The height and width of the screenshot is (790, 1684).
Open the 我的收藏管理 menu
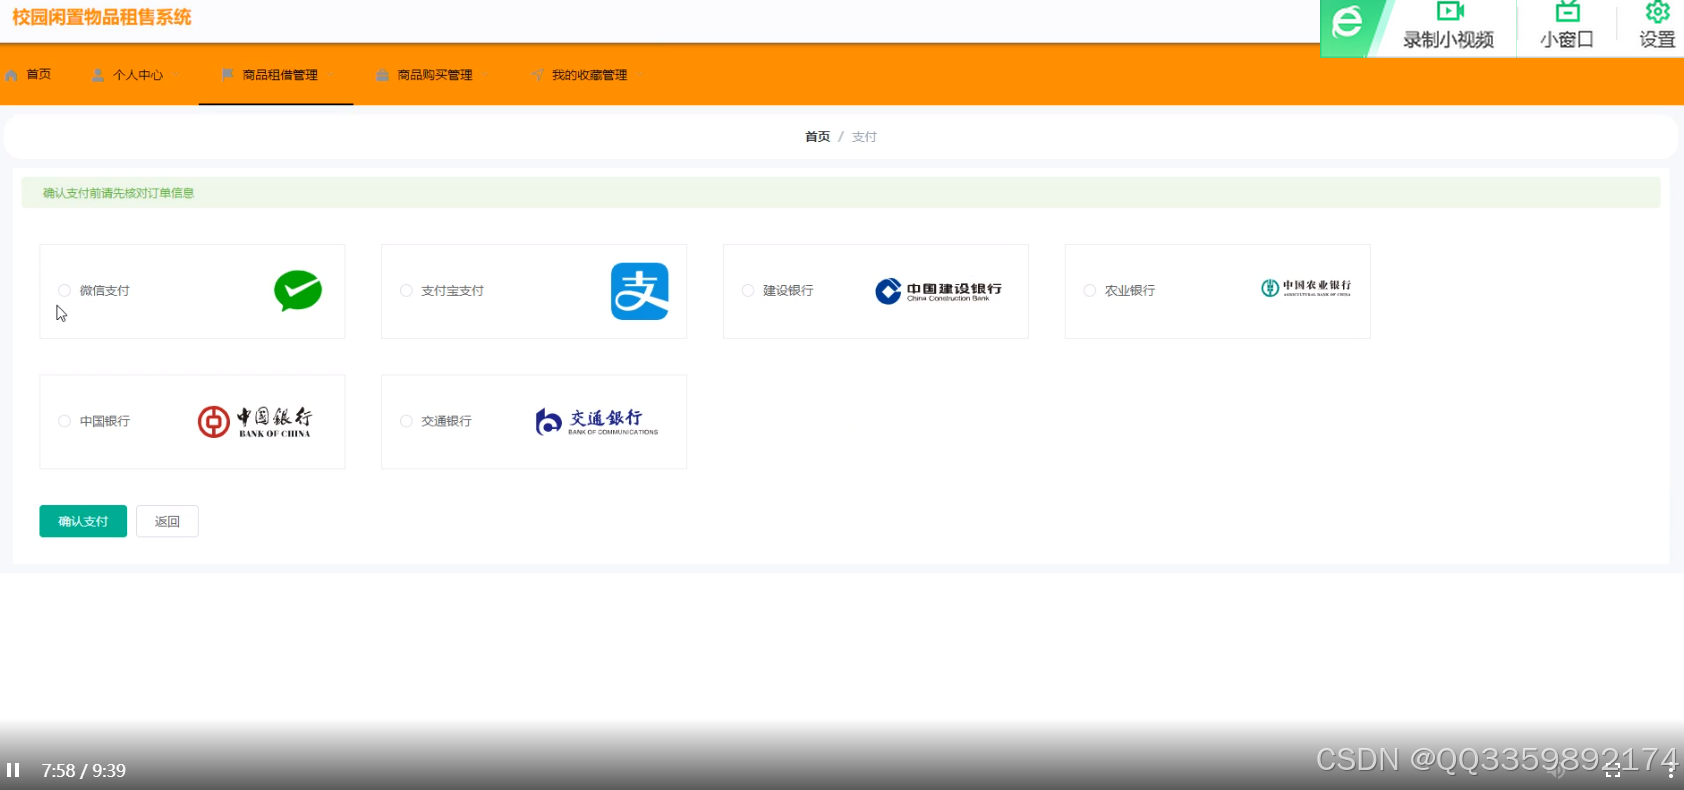coord(590,75)
